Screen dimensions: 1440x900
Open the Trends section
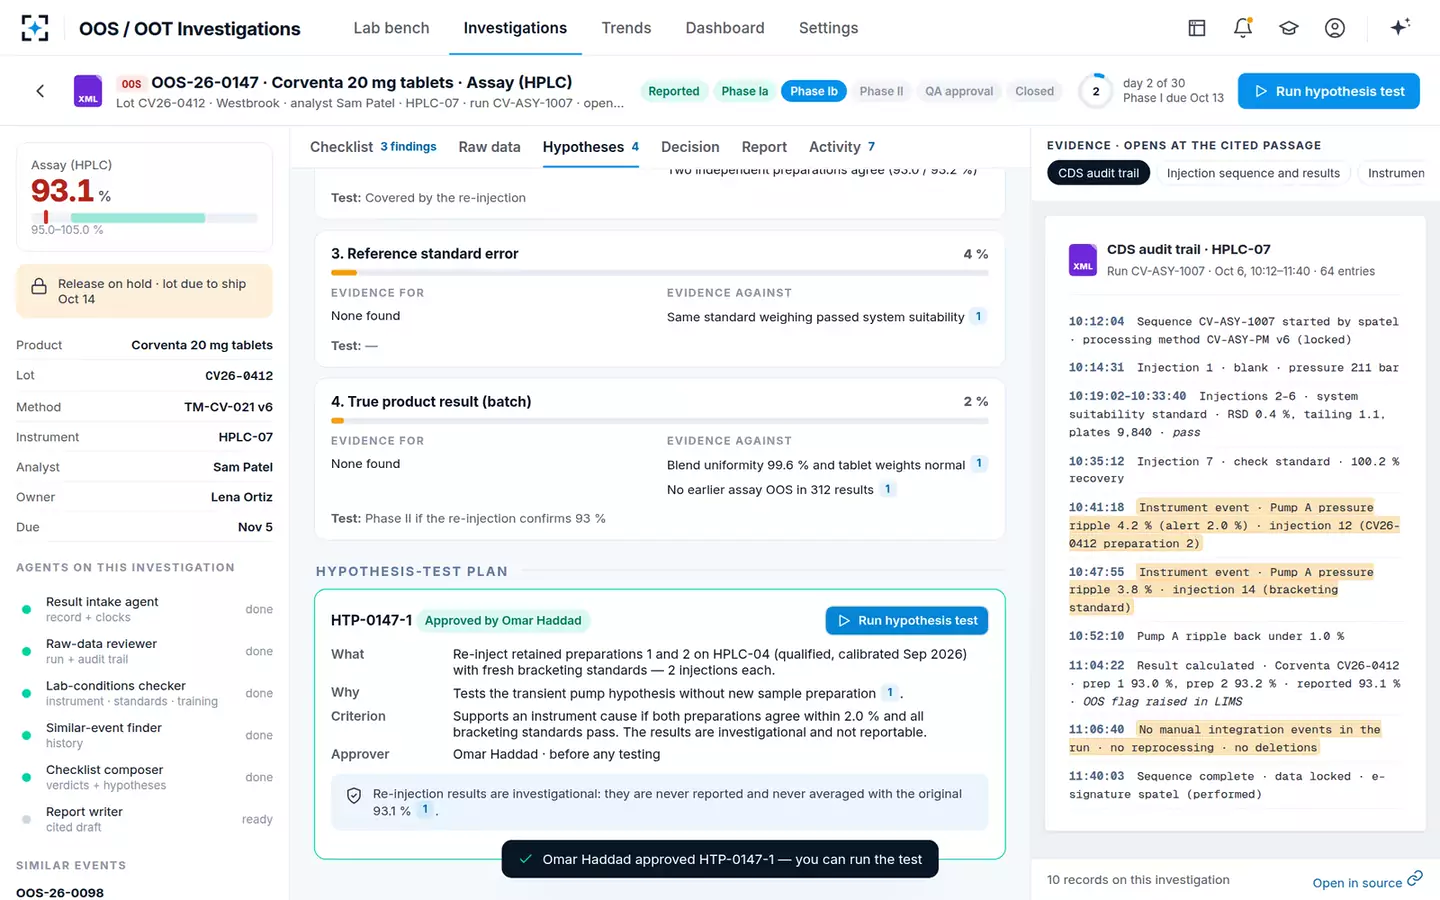626,28
